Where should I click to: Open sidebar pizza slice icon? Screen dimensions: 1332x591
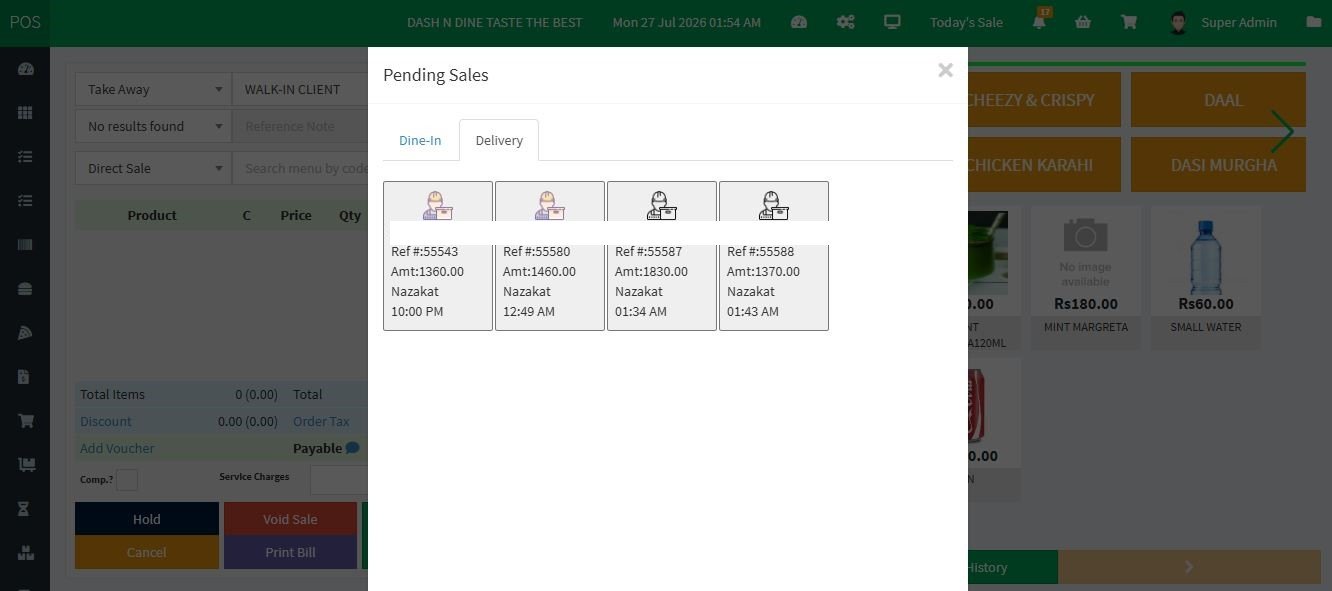(26, 333)
